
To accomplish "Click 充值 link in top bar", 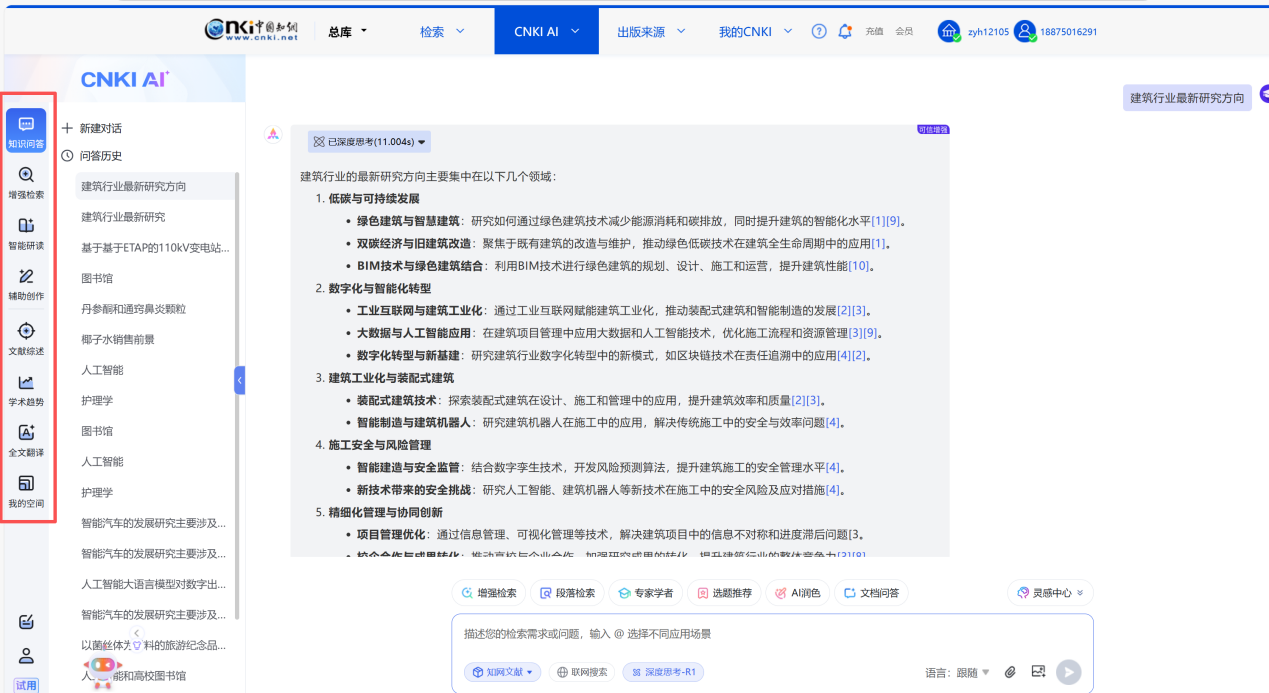I will point(874,31).
